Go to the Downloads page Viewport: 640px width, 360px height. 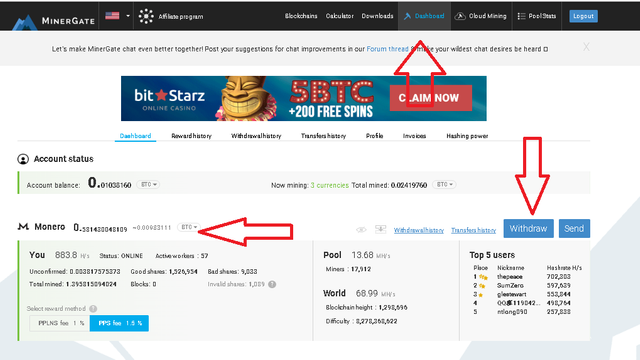[x=377, y=16]
